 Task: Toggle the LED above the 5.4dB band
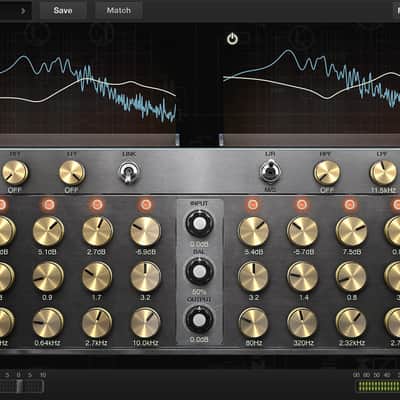click(253, 204)
